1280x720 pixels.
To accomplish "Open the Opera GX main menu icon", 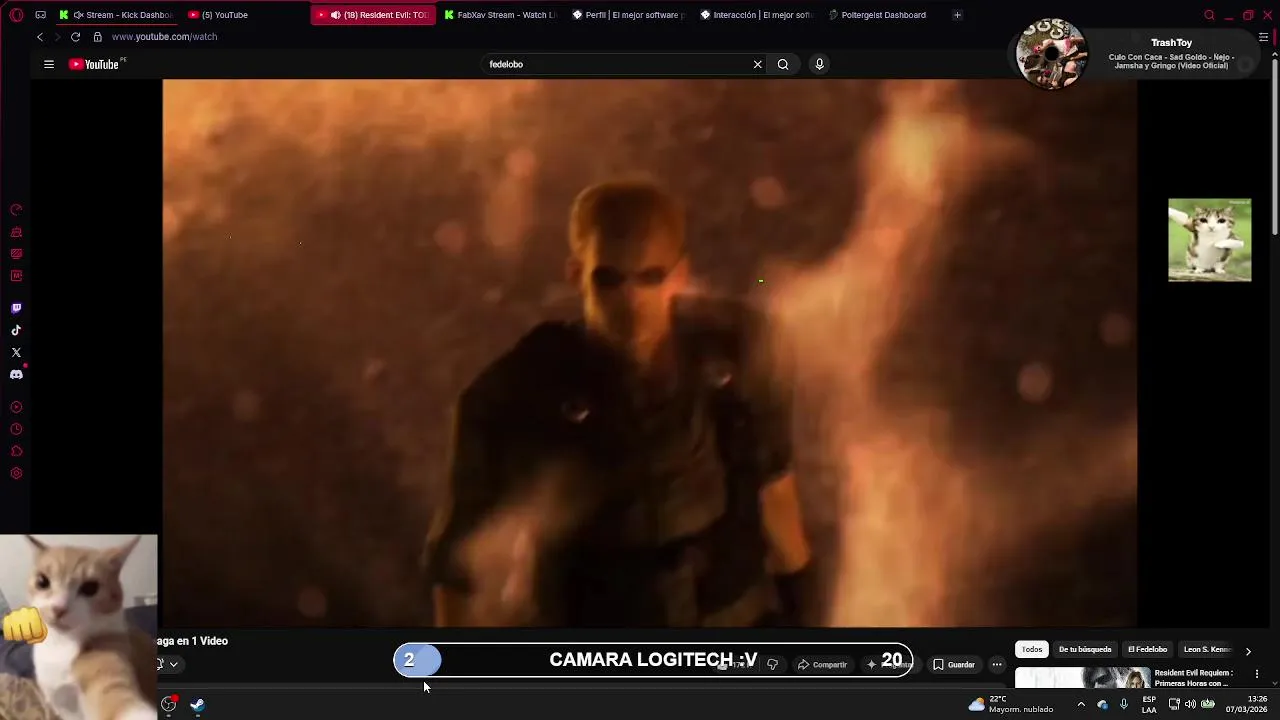I will [x=16, y=15].
